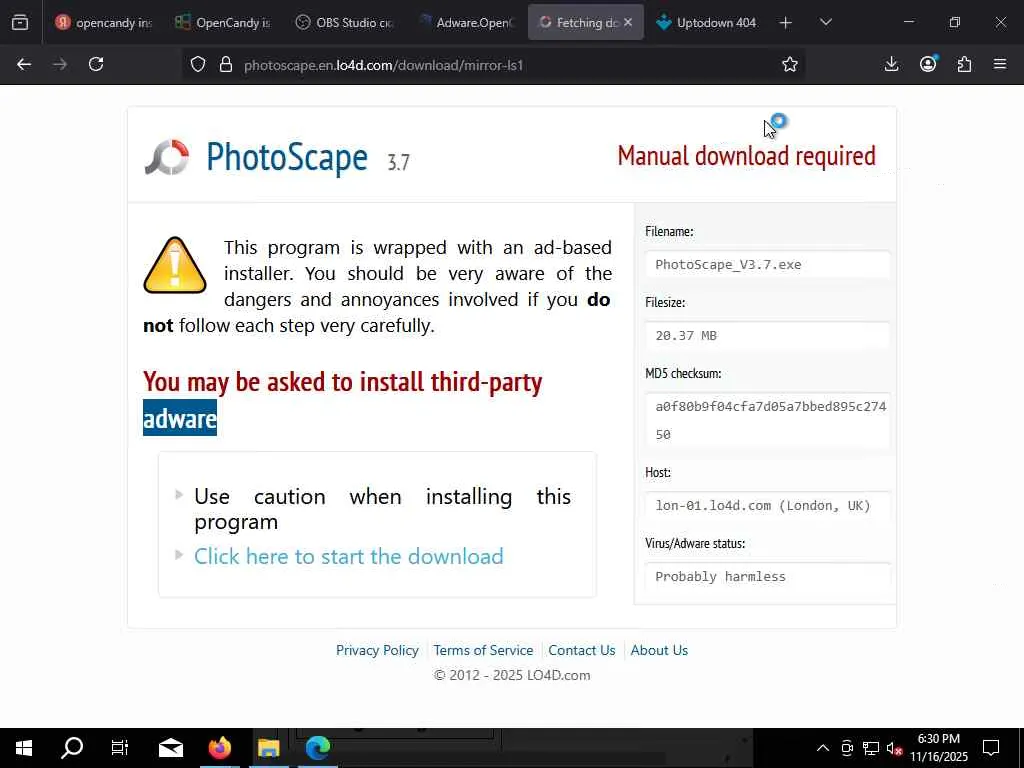The width and height of the screenshot is (1024, 768).
Task: Open Task View on the taskbar
Action: pyautogui.click(x=120, y=748)
